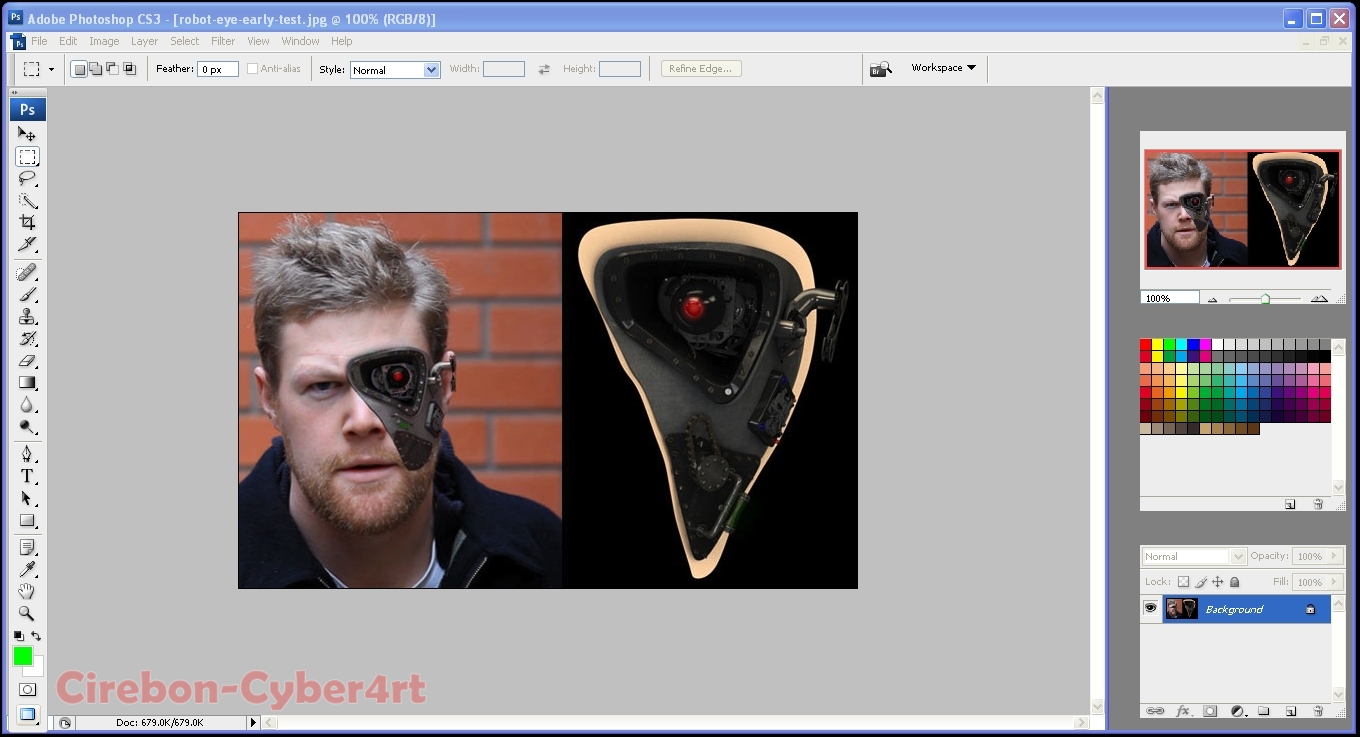Delete layer using Layers panel trash icon
Image resolution: width=1360 pixels, height=737 pixels.
1318,711
